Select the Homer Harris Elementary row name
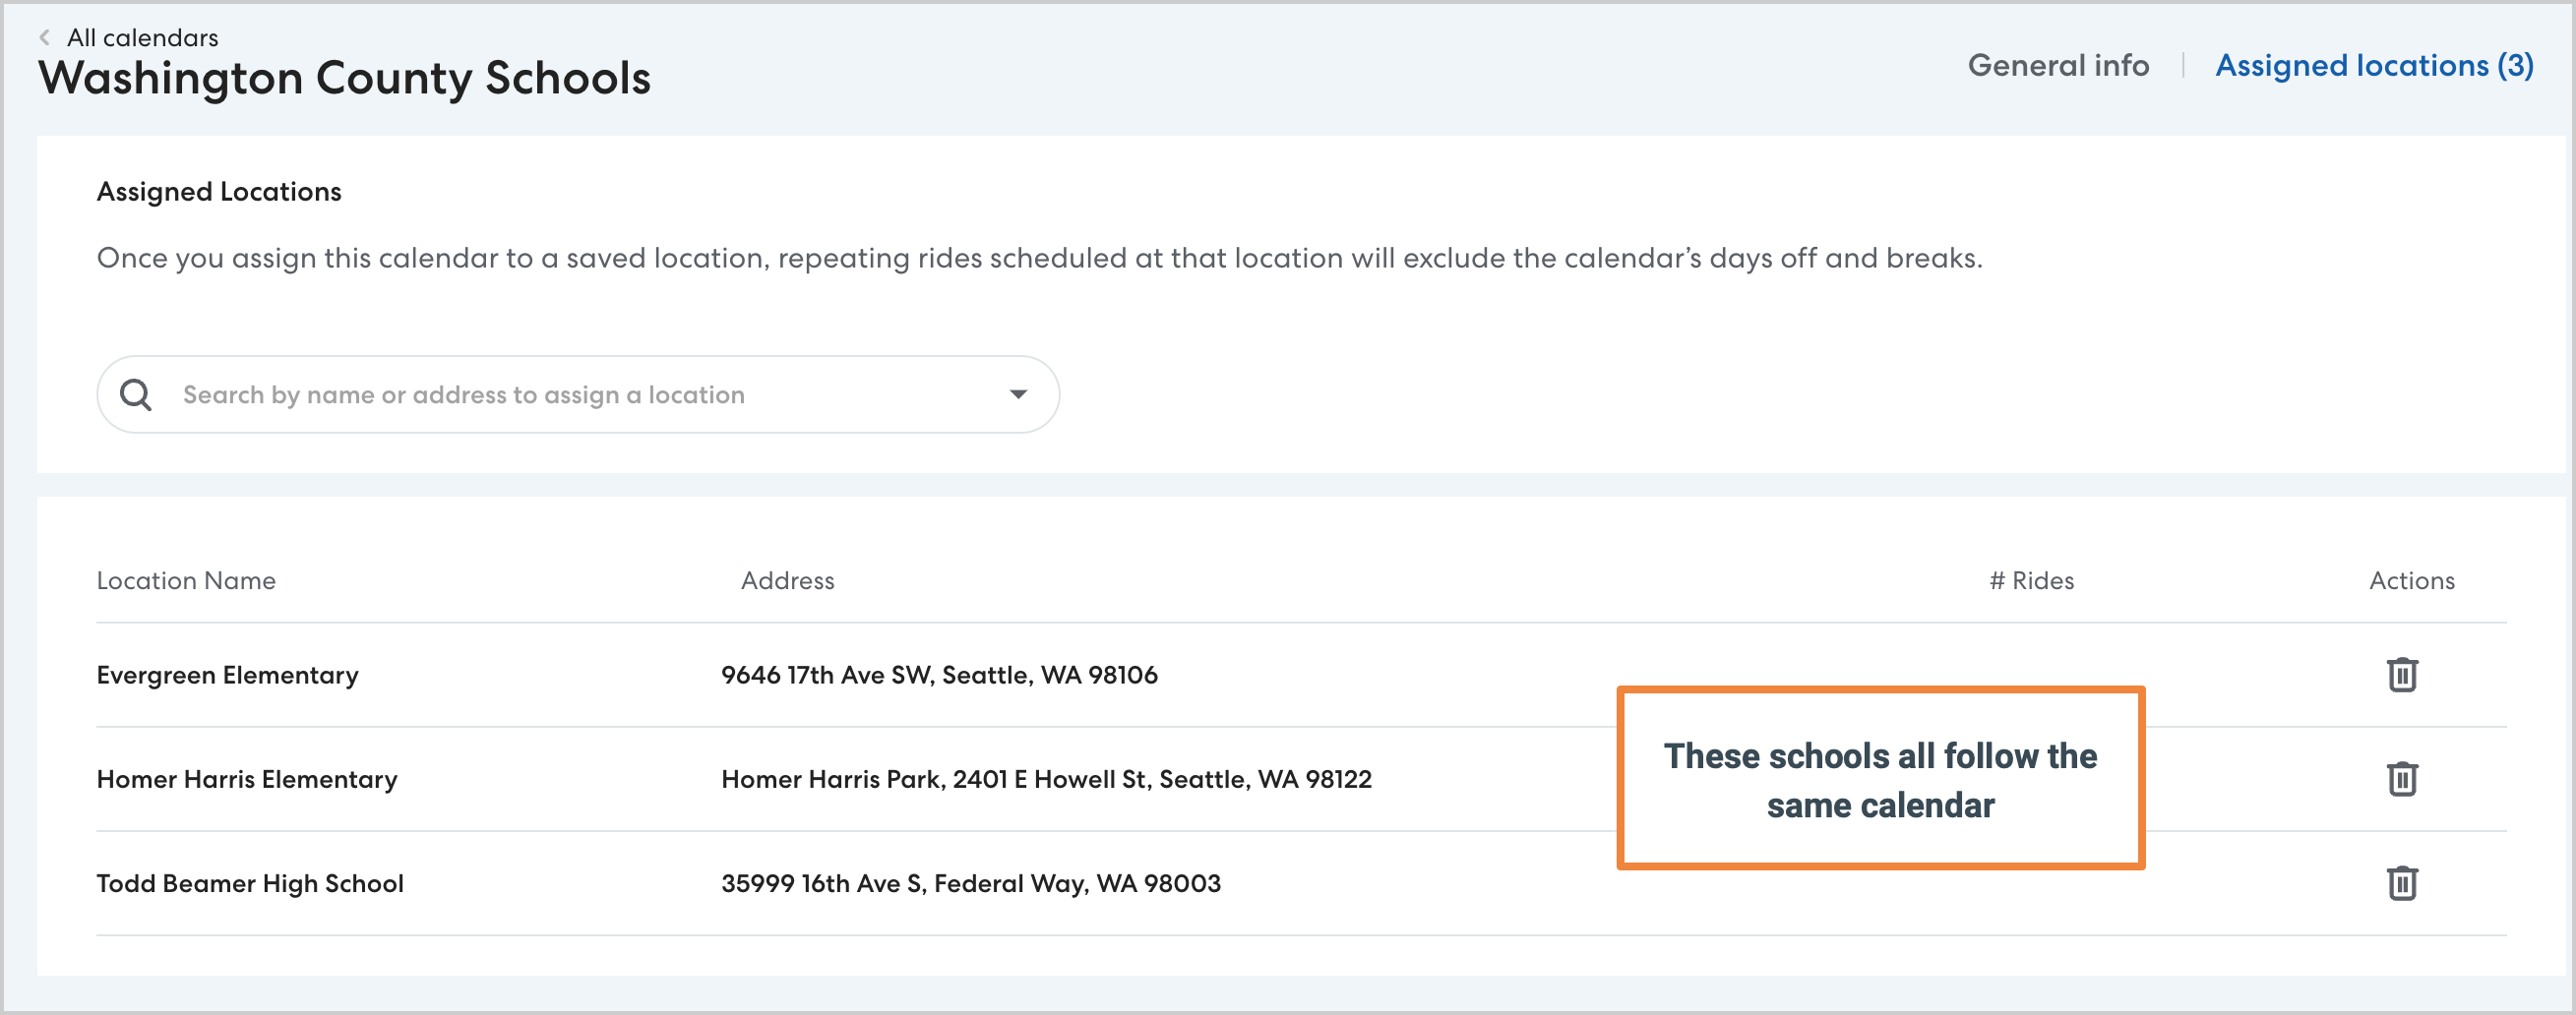Screen dimensions: 2576x1015 point(247,779)
